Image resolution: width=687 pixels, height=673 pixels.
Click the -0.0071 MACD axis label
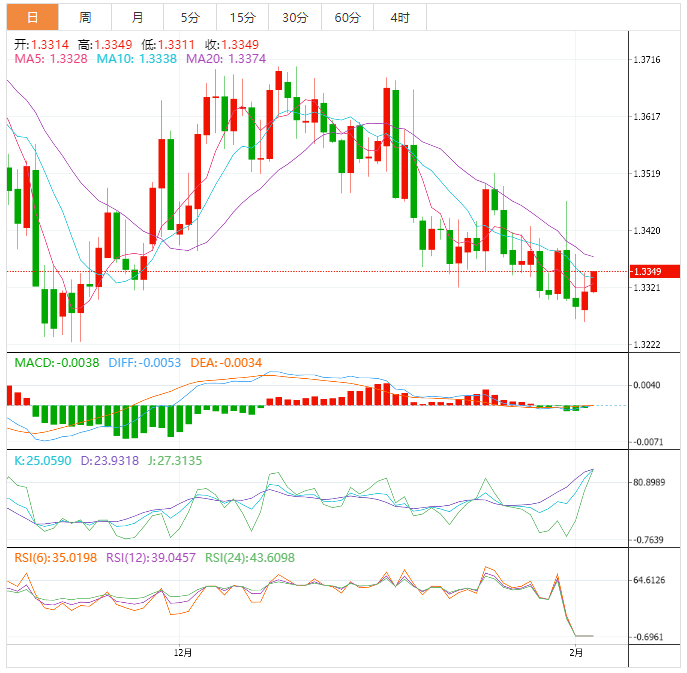[x=648, y=442]
